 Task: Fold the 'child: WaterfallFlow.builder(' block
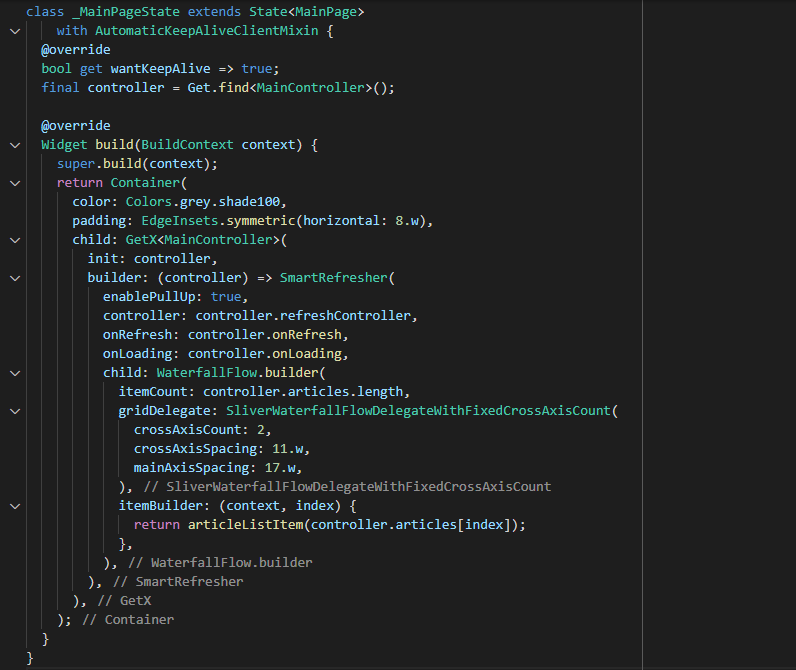15,373
